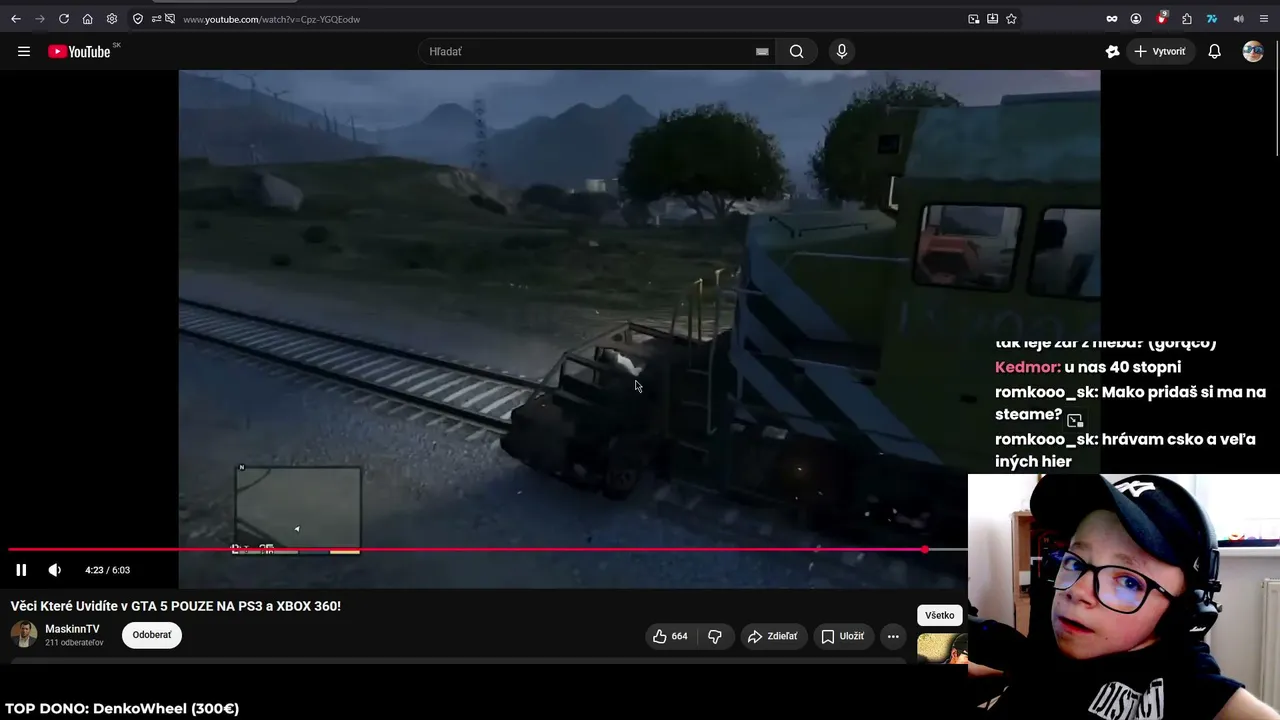
Task: Open the MaskinnTV channel name link
Action: point(72,629)
